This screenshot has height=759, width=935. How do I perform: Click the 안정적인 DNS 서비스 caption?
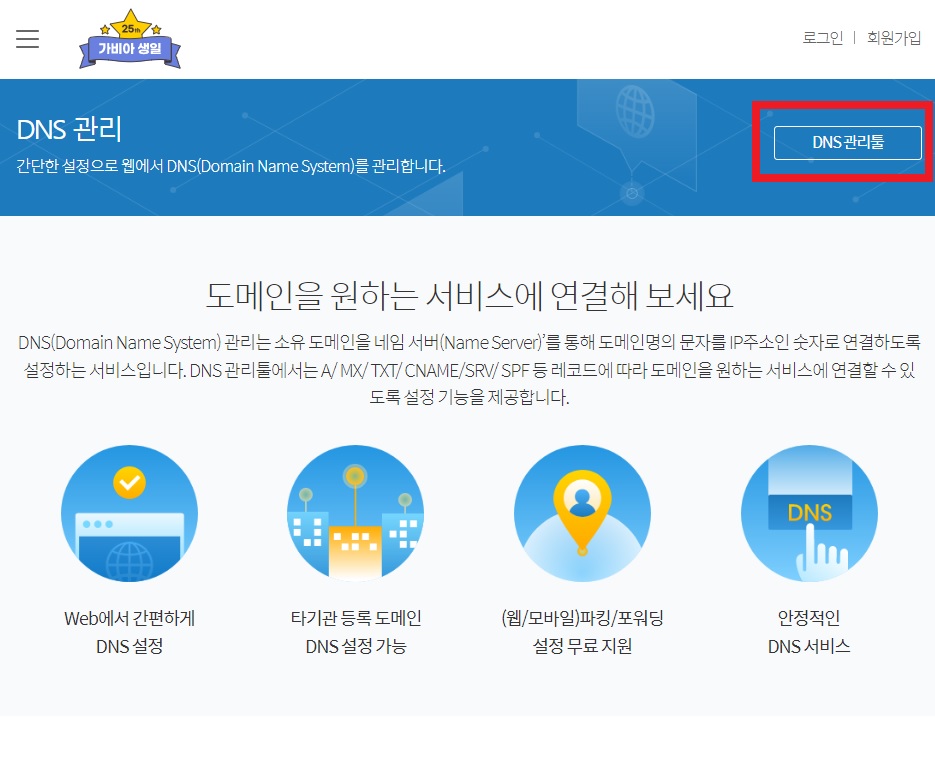[809, 631]
